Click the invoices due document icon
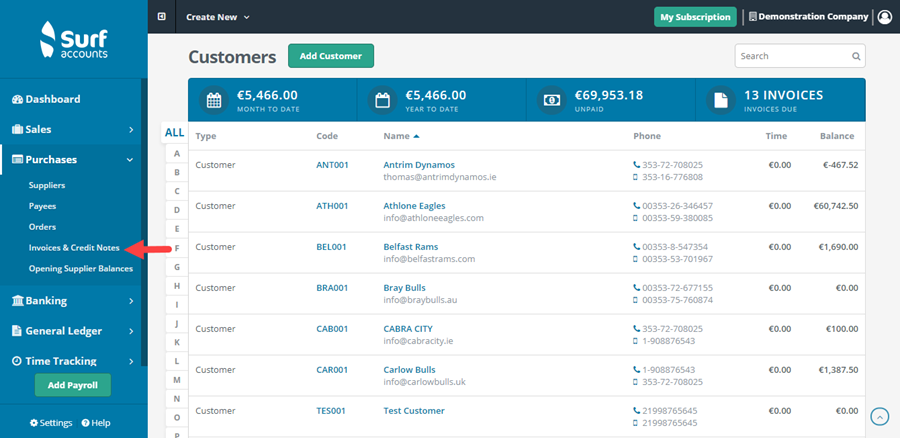The image size is (900, 438). pos(720,100)
